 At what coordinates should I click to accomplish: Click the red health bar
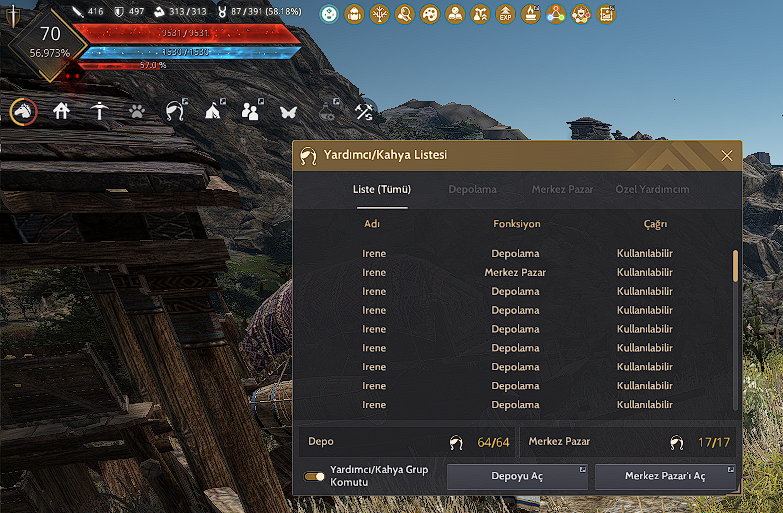tap(186, 33)
